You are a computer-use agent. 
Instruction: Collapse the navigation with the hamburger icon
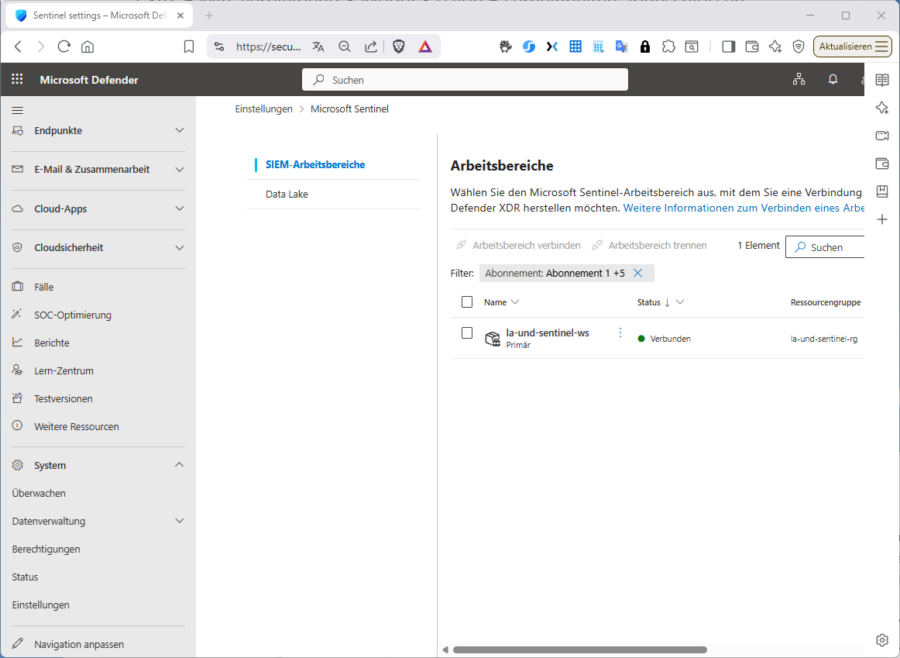[16, 110]
